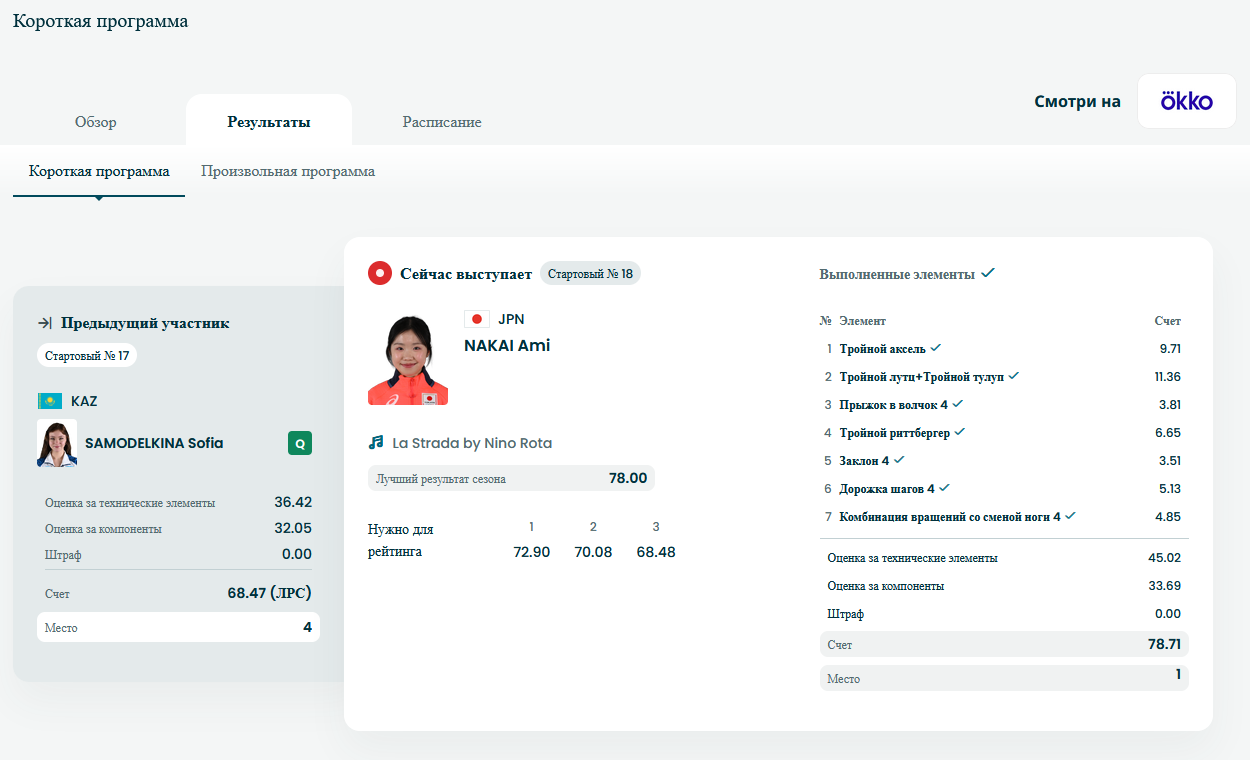Click the Стартовый № 18 badge
This screenshot has height=760, width=1250.
click(x=590, y=273)
